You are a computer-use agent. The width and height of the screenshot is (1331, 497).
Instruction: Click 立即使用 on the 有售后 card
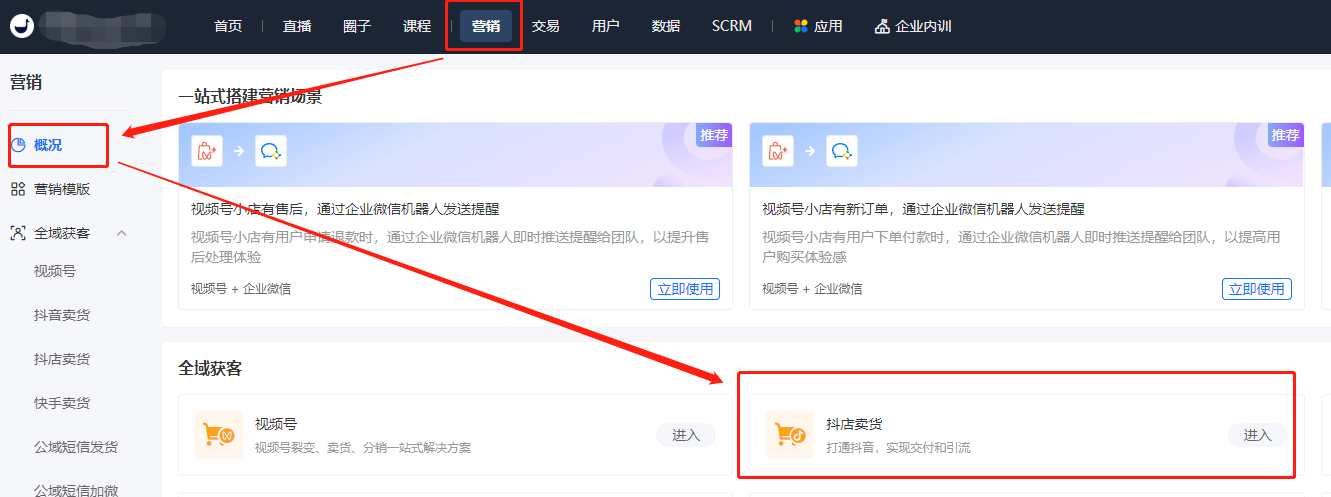[685, 289]
